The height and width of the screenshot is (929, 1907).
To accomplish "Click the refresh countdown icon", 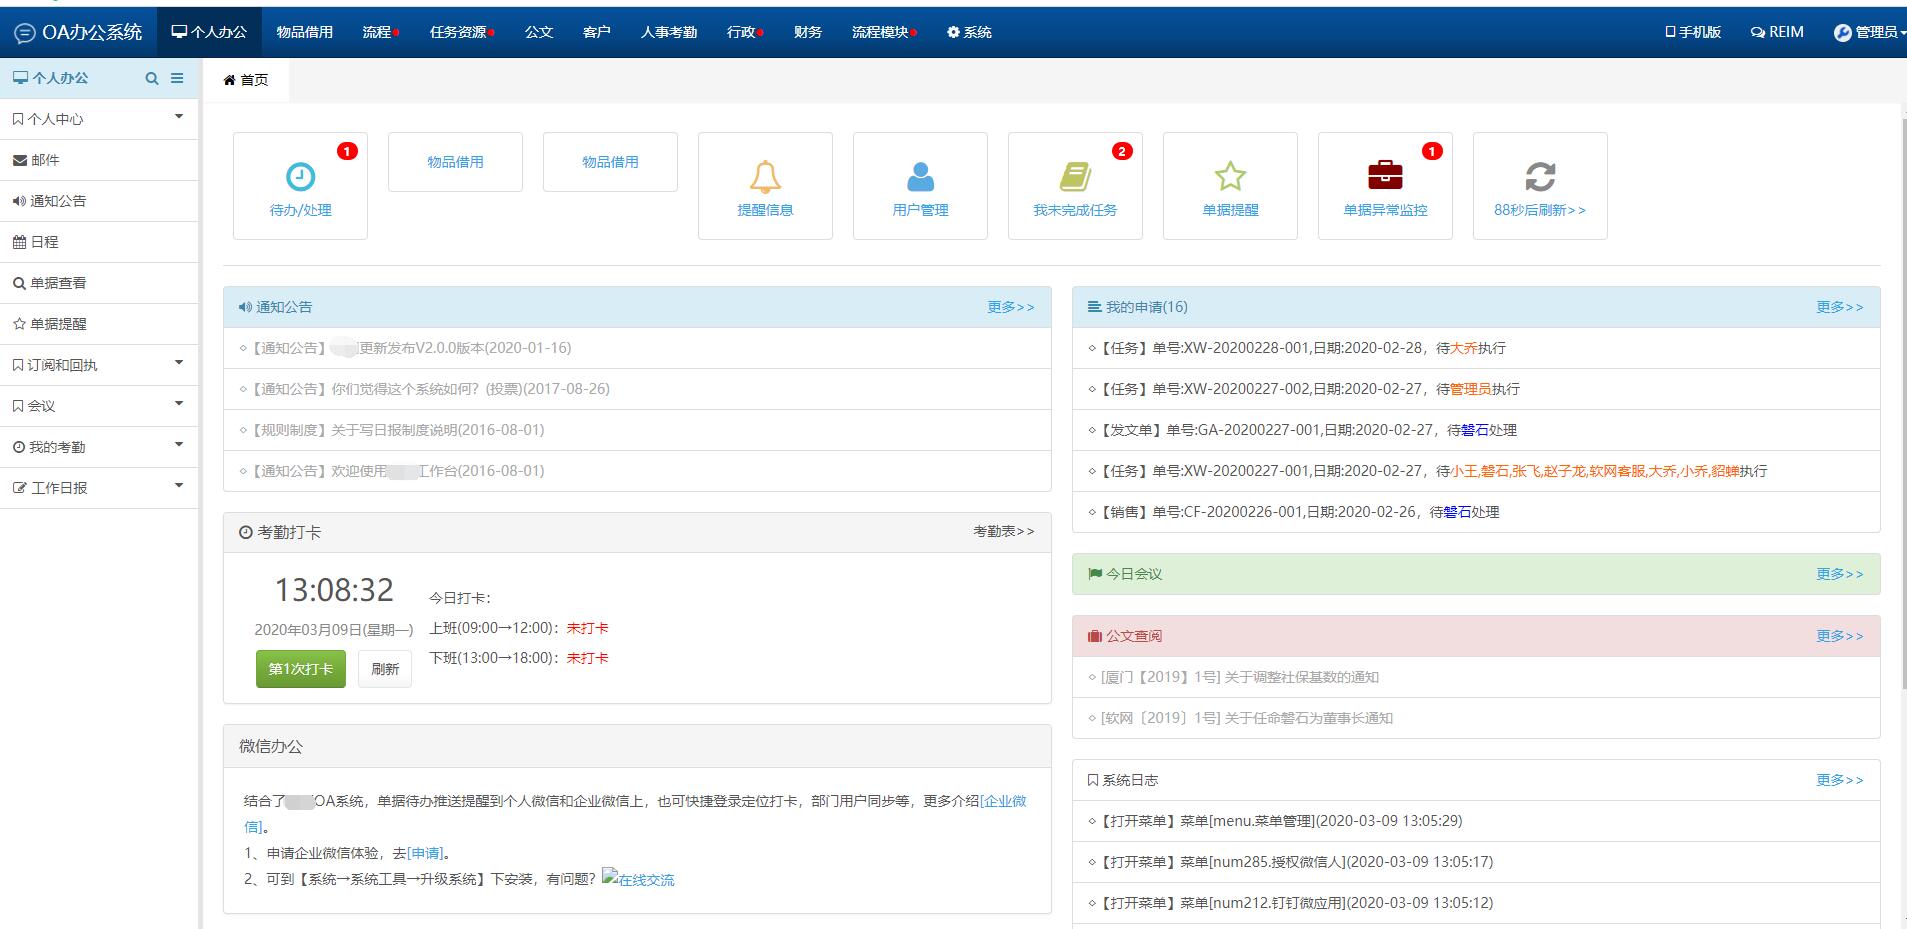I will tap(1540, 177).
